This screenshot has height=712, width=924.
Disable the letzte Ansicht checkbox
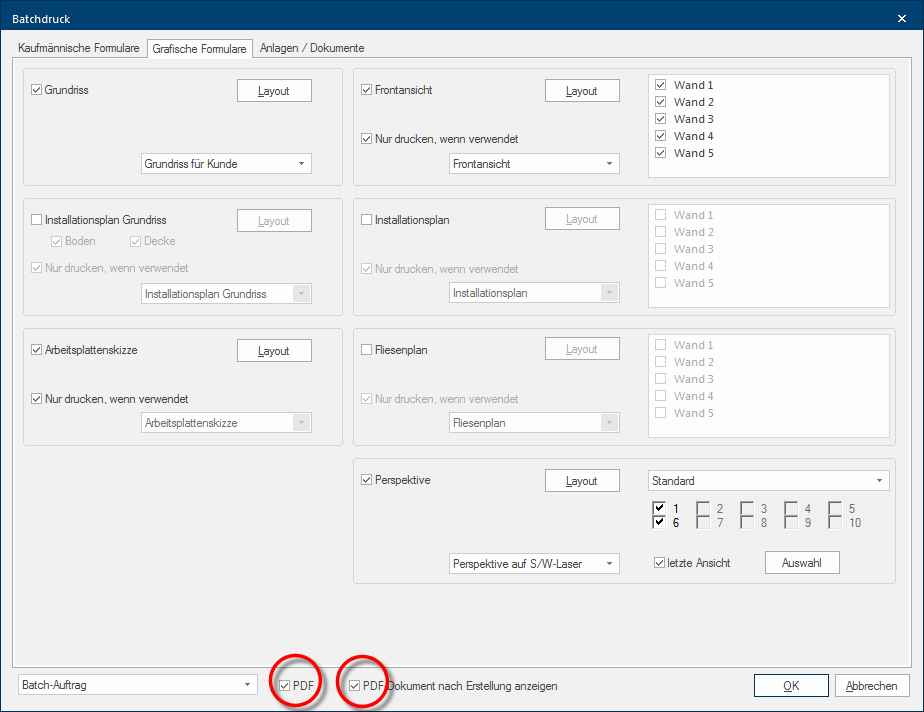(659, 563)
